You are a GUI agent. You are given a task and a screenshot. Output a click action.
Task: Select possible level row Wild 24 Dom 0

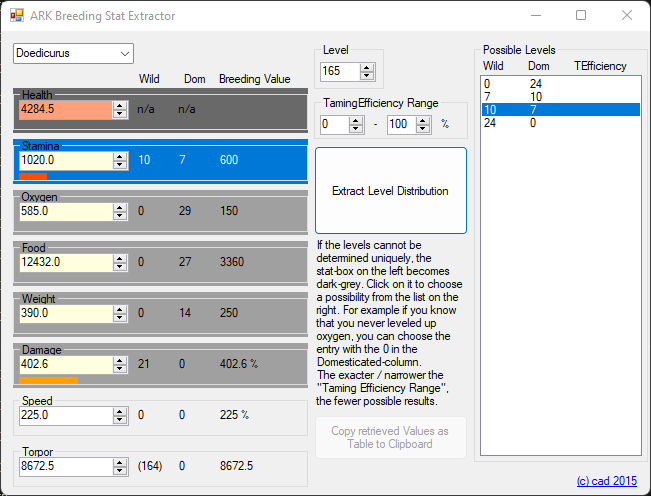[560, 123]
